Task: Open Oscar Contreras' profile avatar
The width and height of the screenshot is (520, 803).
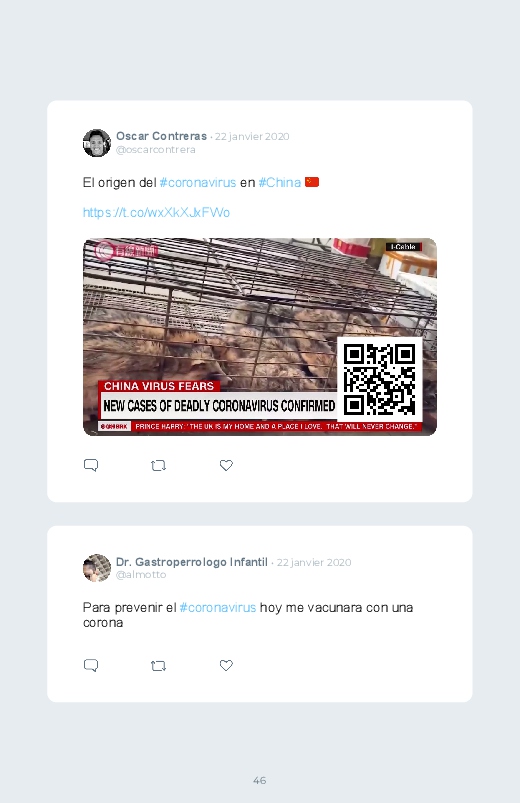Action: click(x=97, y=143)
